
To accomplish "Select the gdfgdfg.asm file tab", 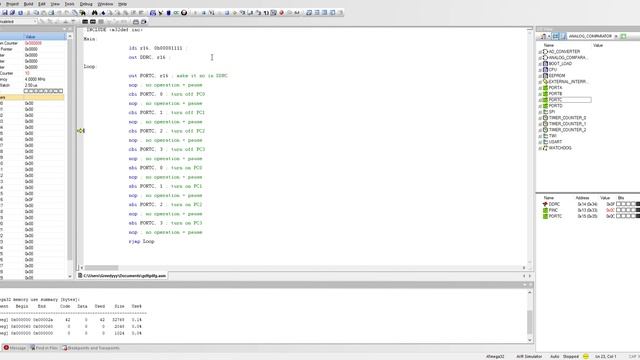I will [x=122, y=276].
